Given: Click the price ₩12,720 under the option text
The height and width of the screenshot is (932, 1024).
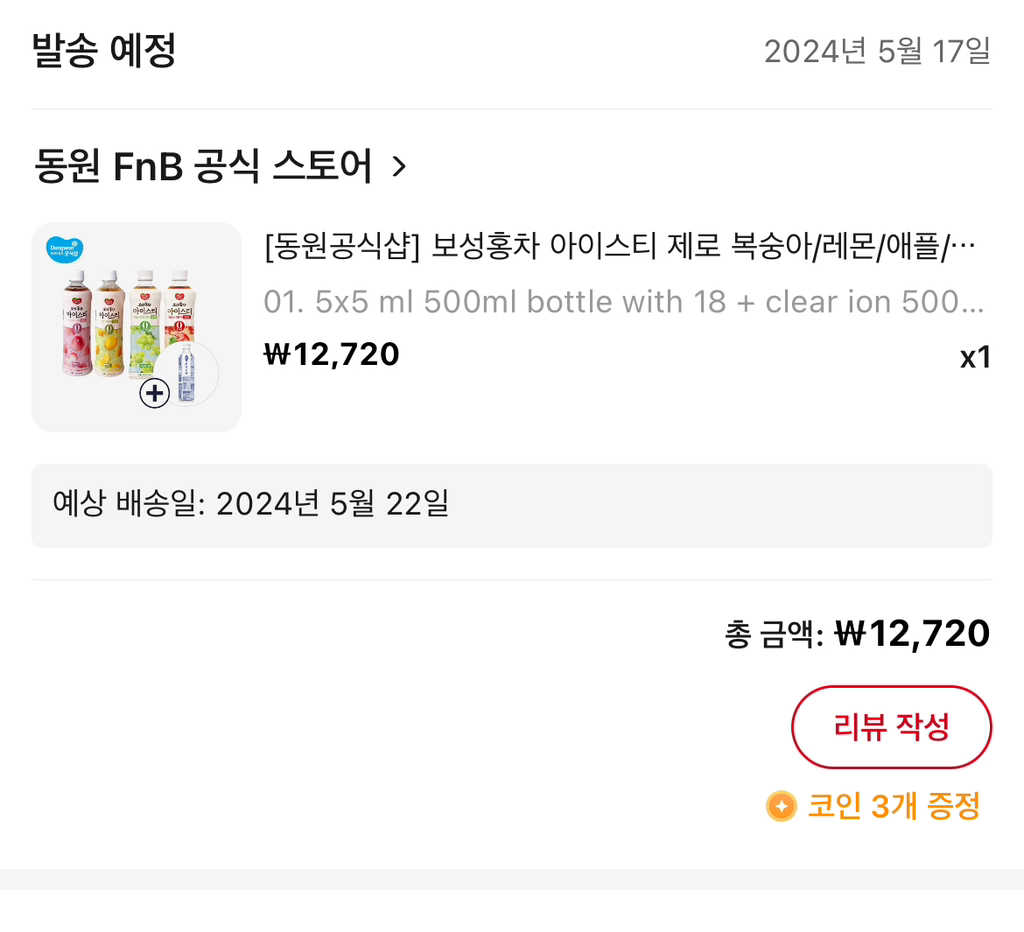Looking at the screenshot, I should pyautogui.click(x=331, y=354).
